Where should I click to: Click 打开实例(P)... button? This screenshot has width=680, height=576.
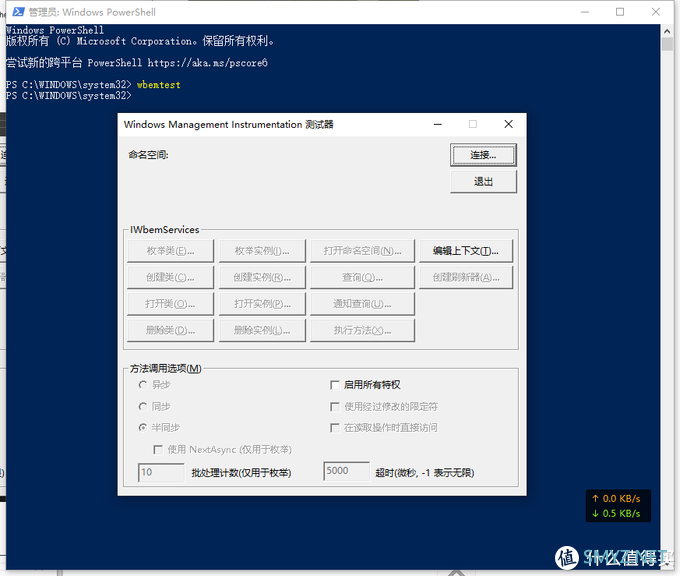262,304
